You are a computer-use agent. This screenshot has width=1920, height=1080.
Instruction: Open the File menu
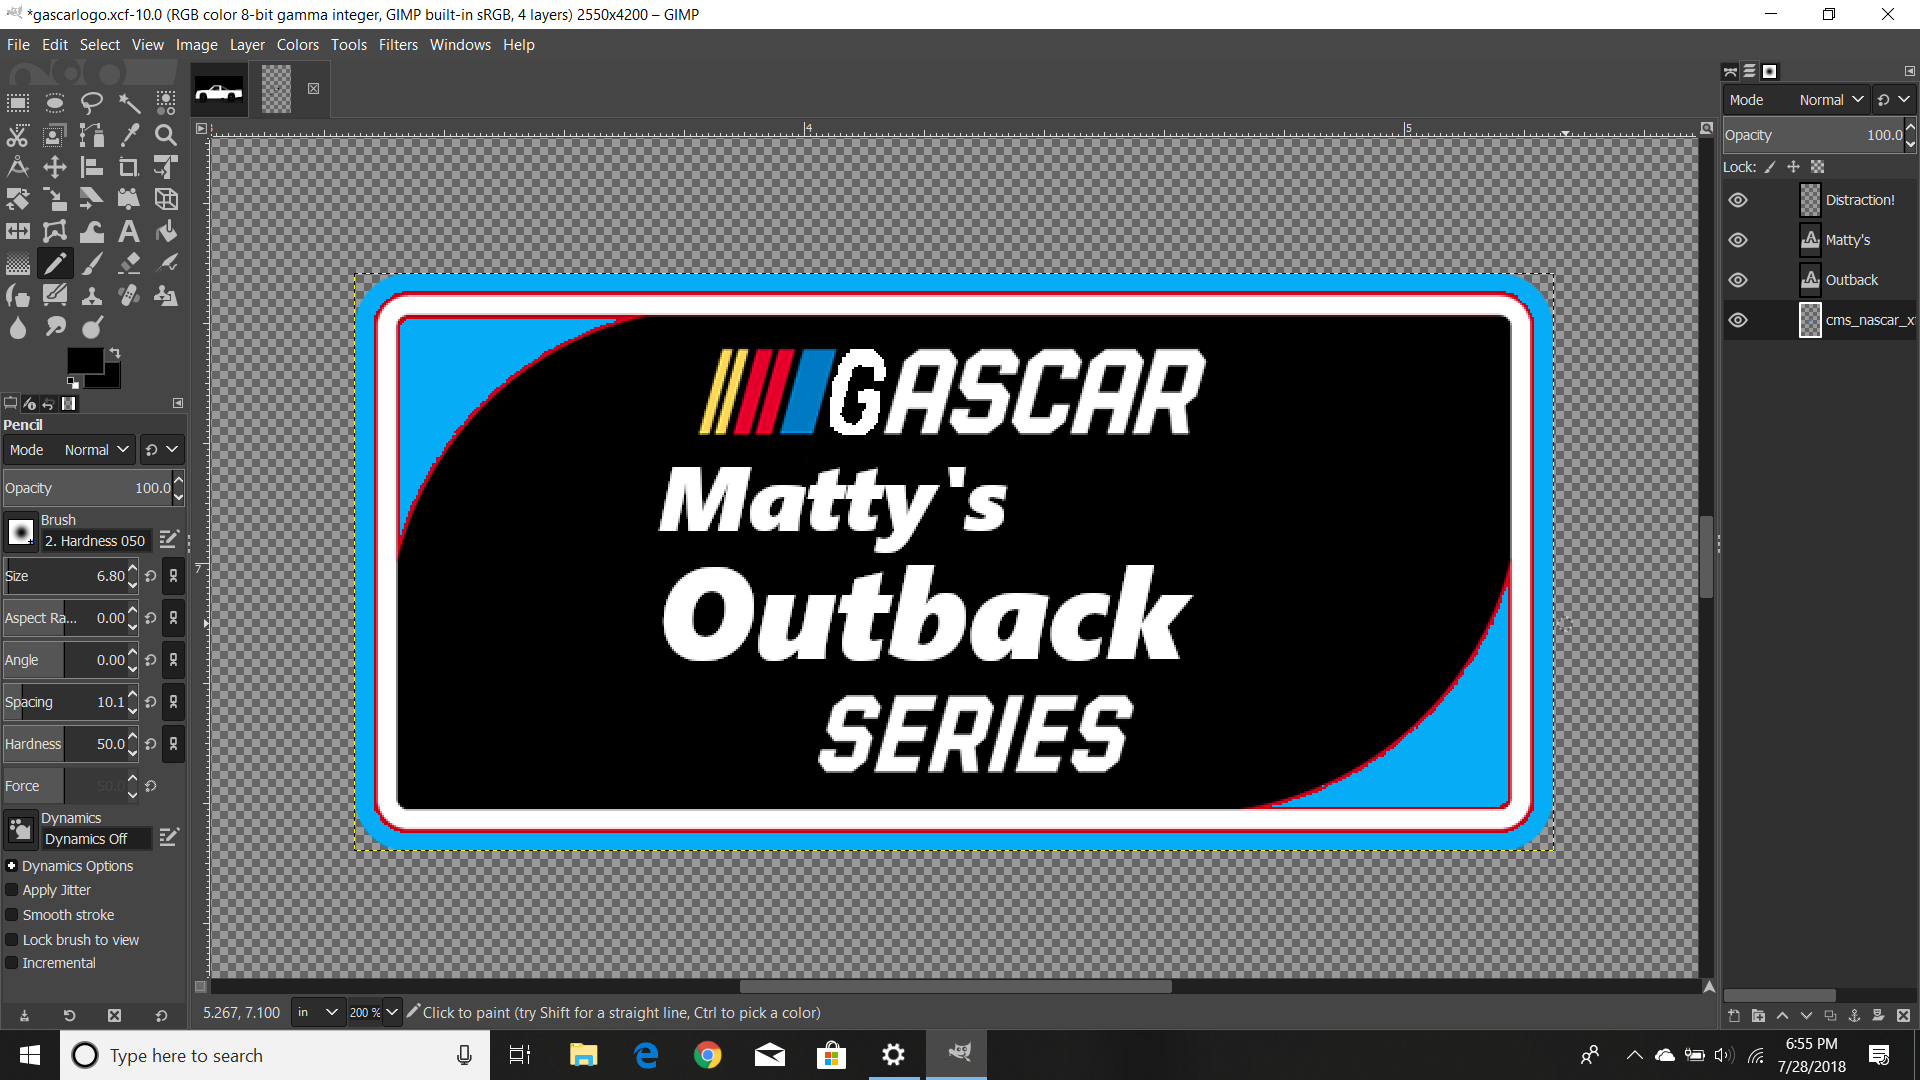[x=18, y=45]
